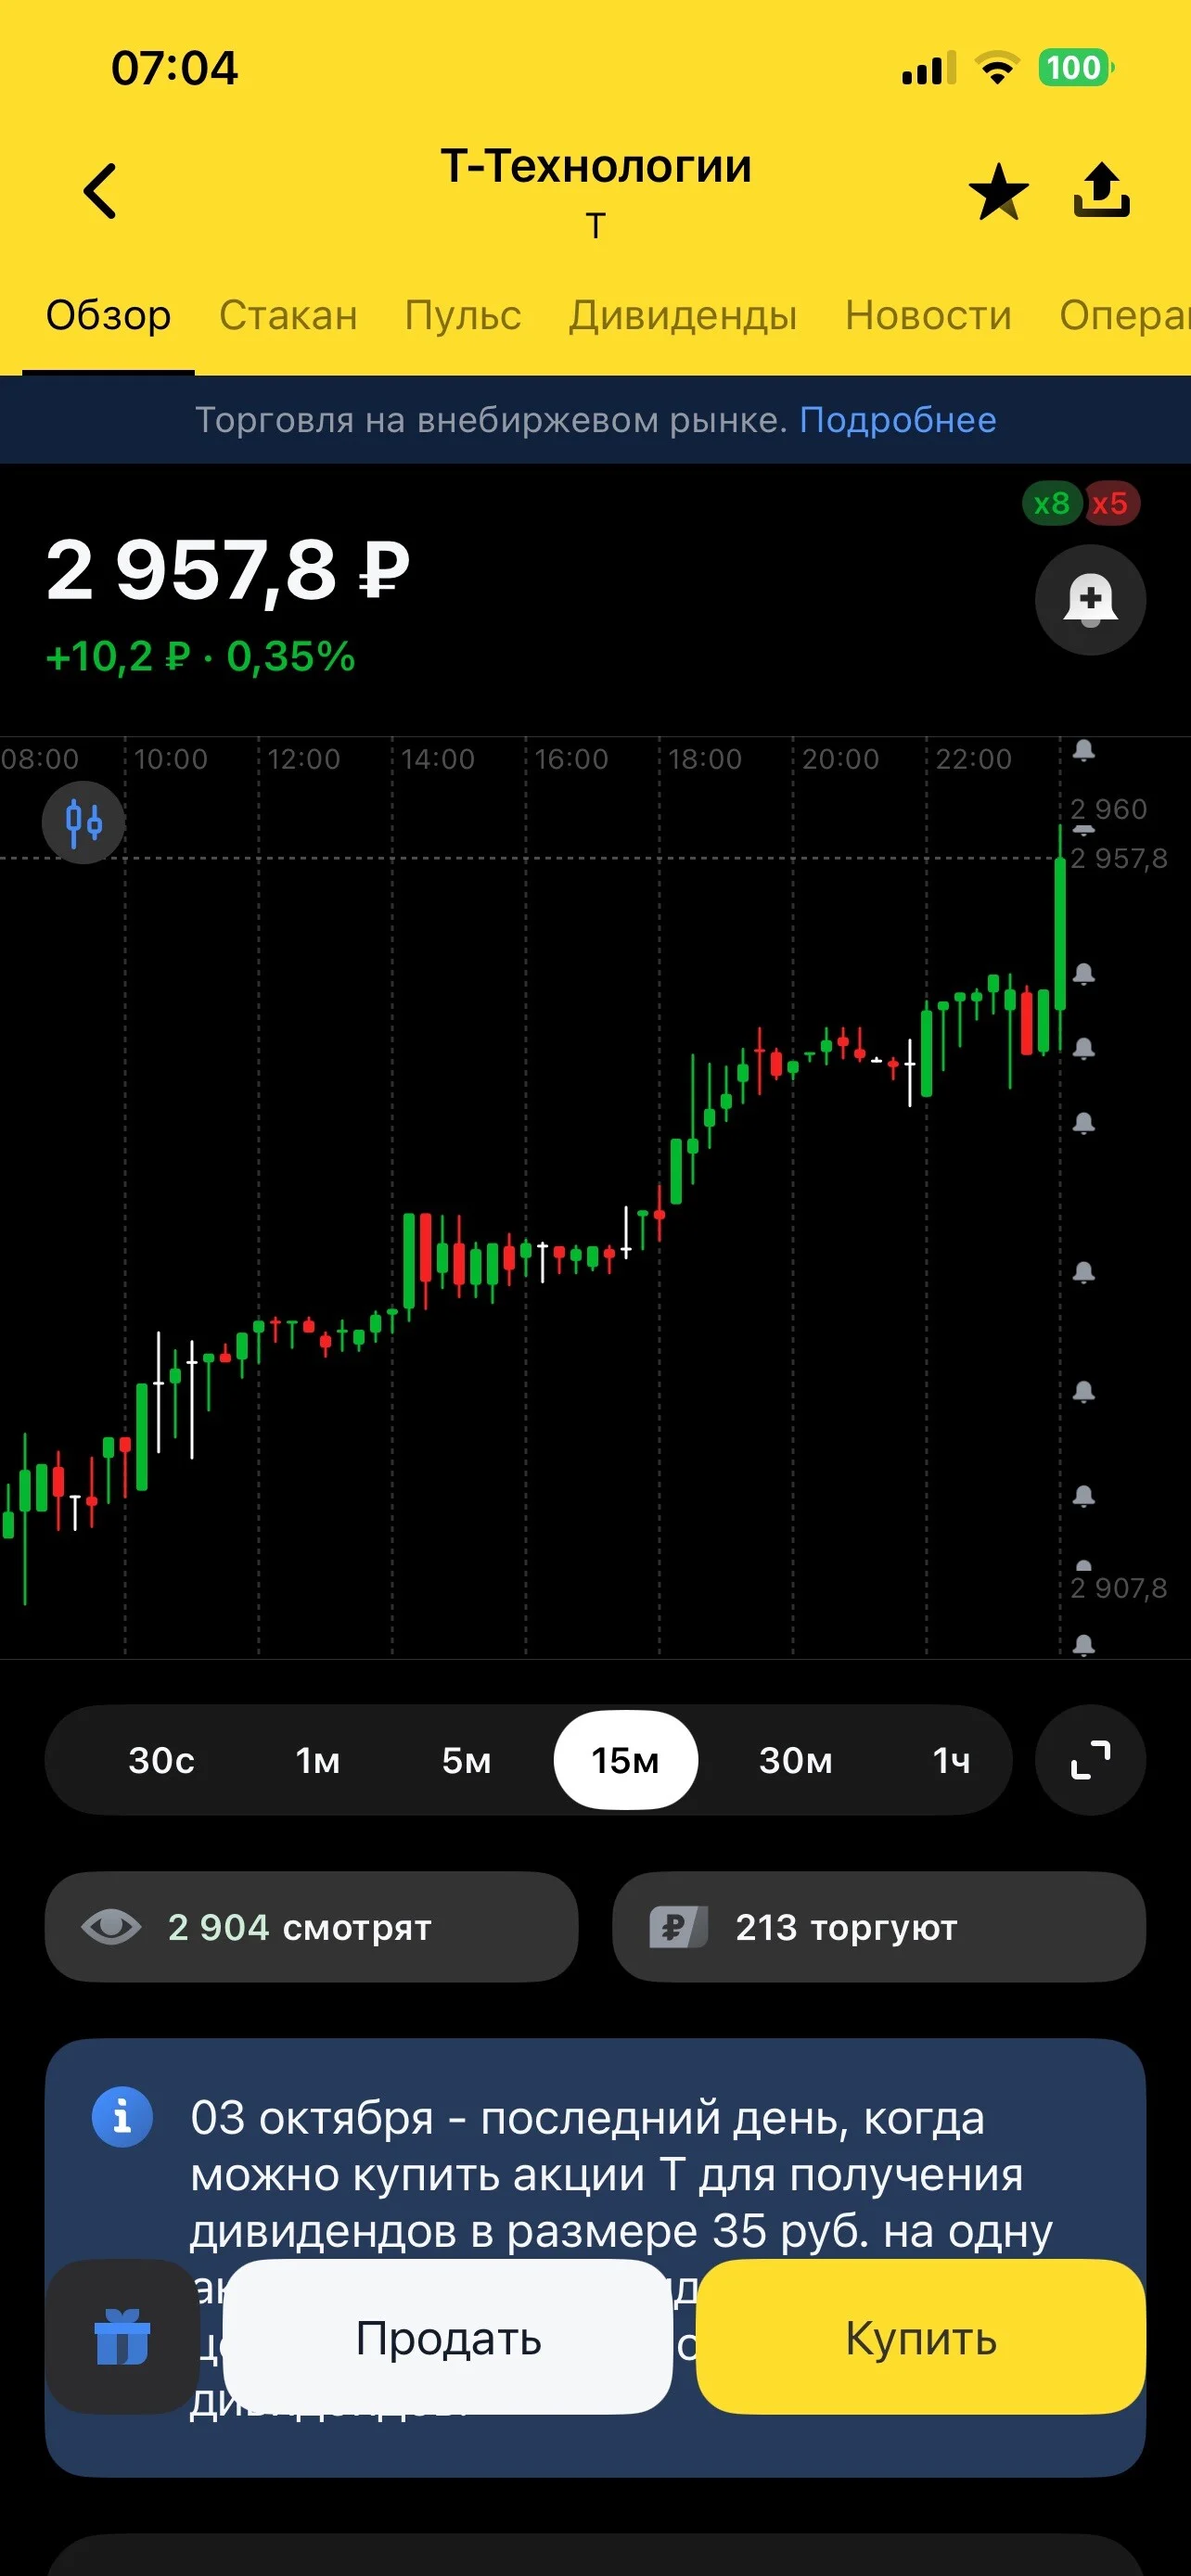This screenshot has width=1191, height=2576.
Task: Tap the 2 904 смотрят viewers pill
Action: [x=312, y=1926]
